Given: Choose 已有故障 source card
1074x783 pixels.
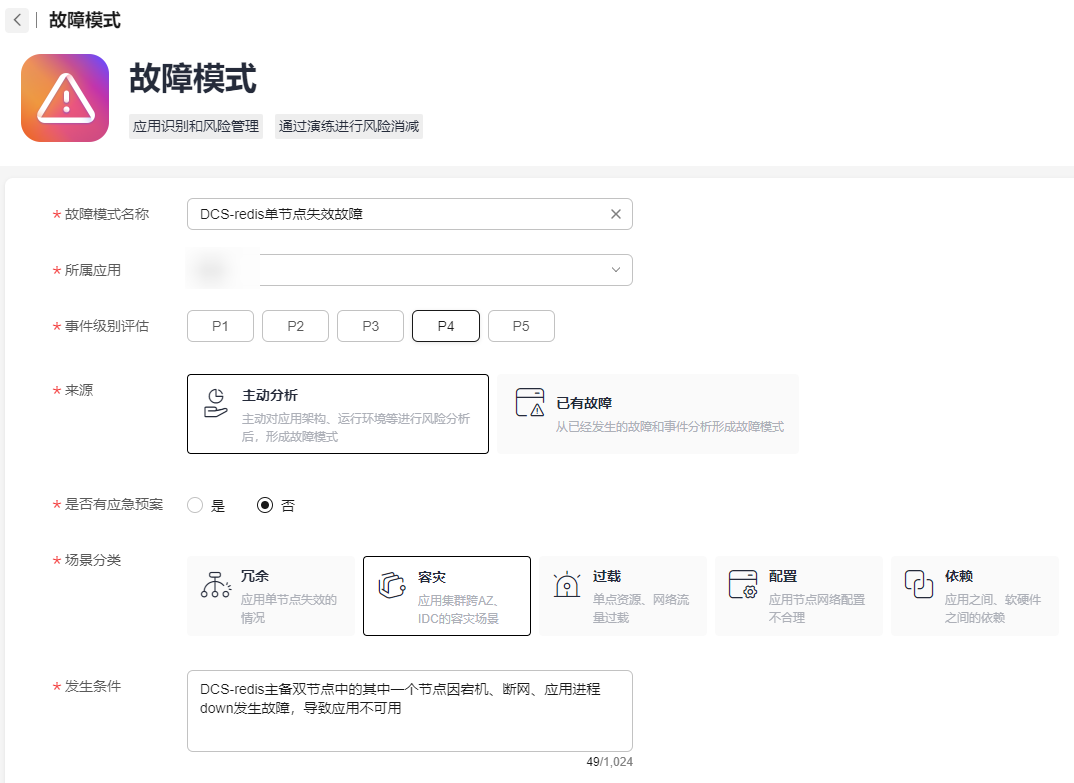Looking at the screenshot, I should [649, 414].
